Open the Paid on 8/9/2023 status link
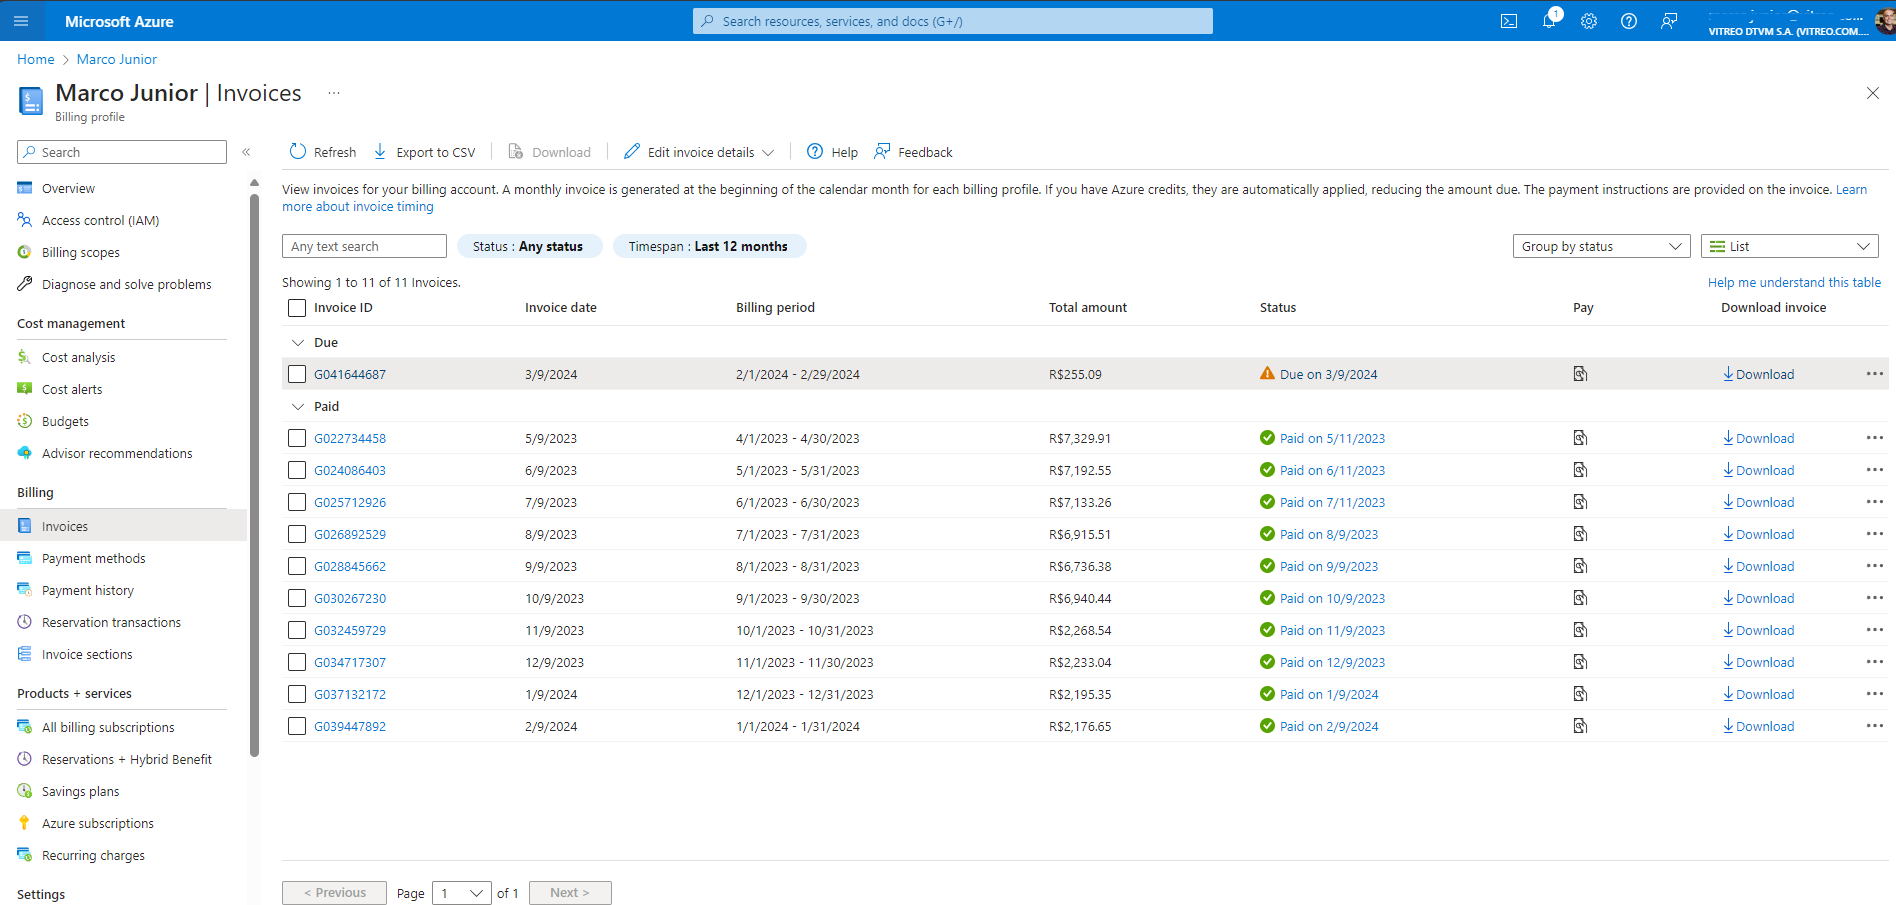Image resolution: width=1896 pixels, height=905 pixels. (1329, 534)
